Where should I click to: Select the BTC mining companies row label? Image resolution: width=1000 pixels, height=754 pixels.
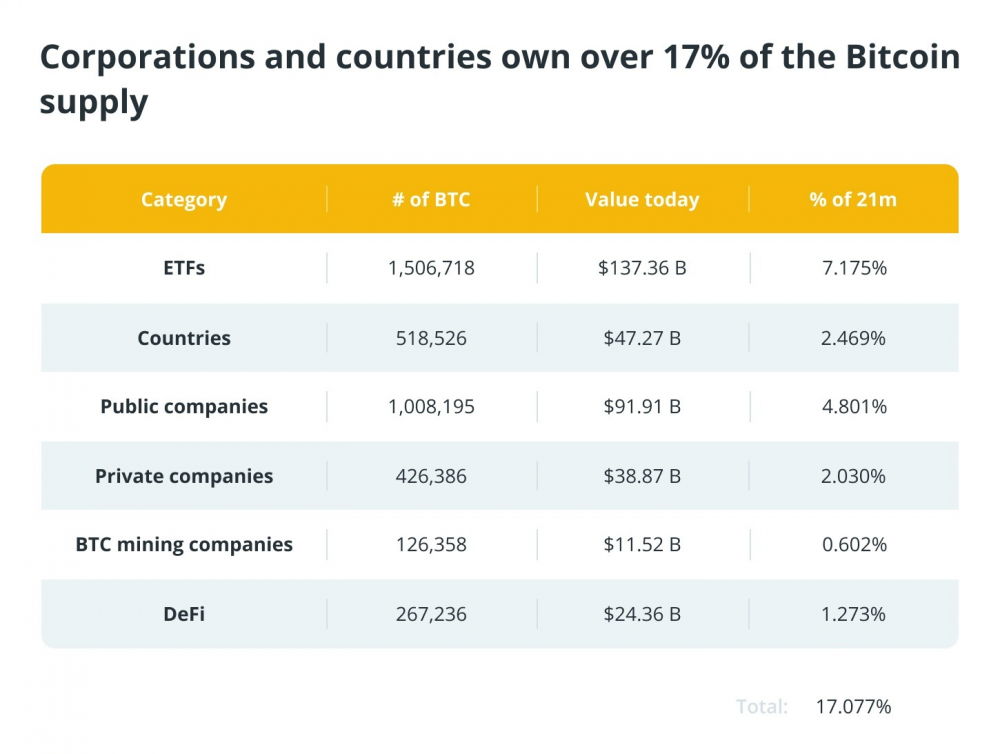point(184,545)
